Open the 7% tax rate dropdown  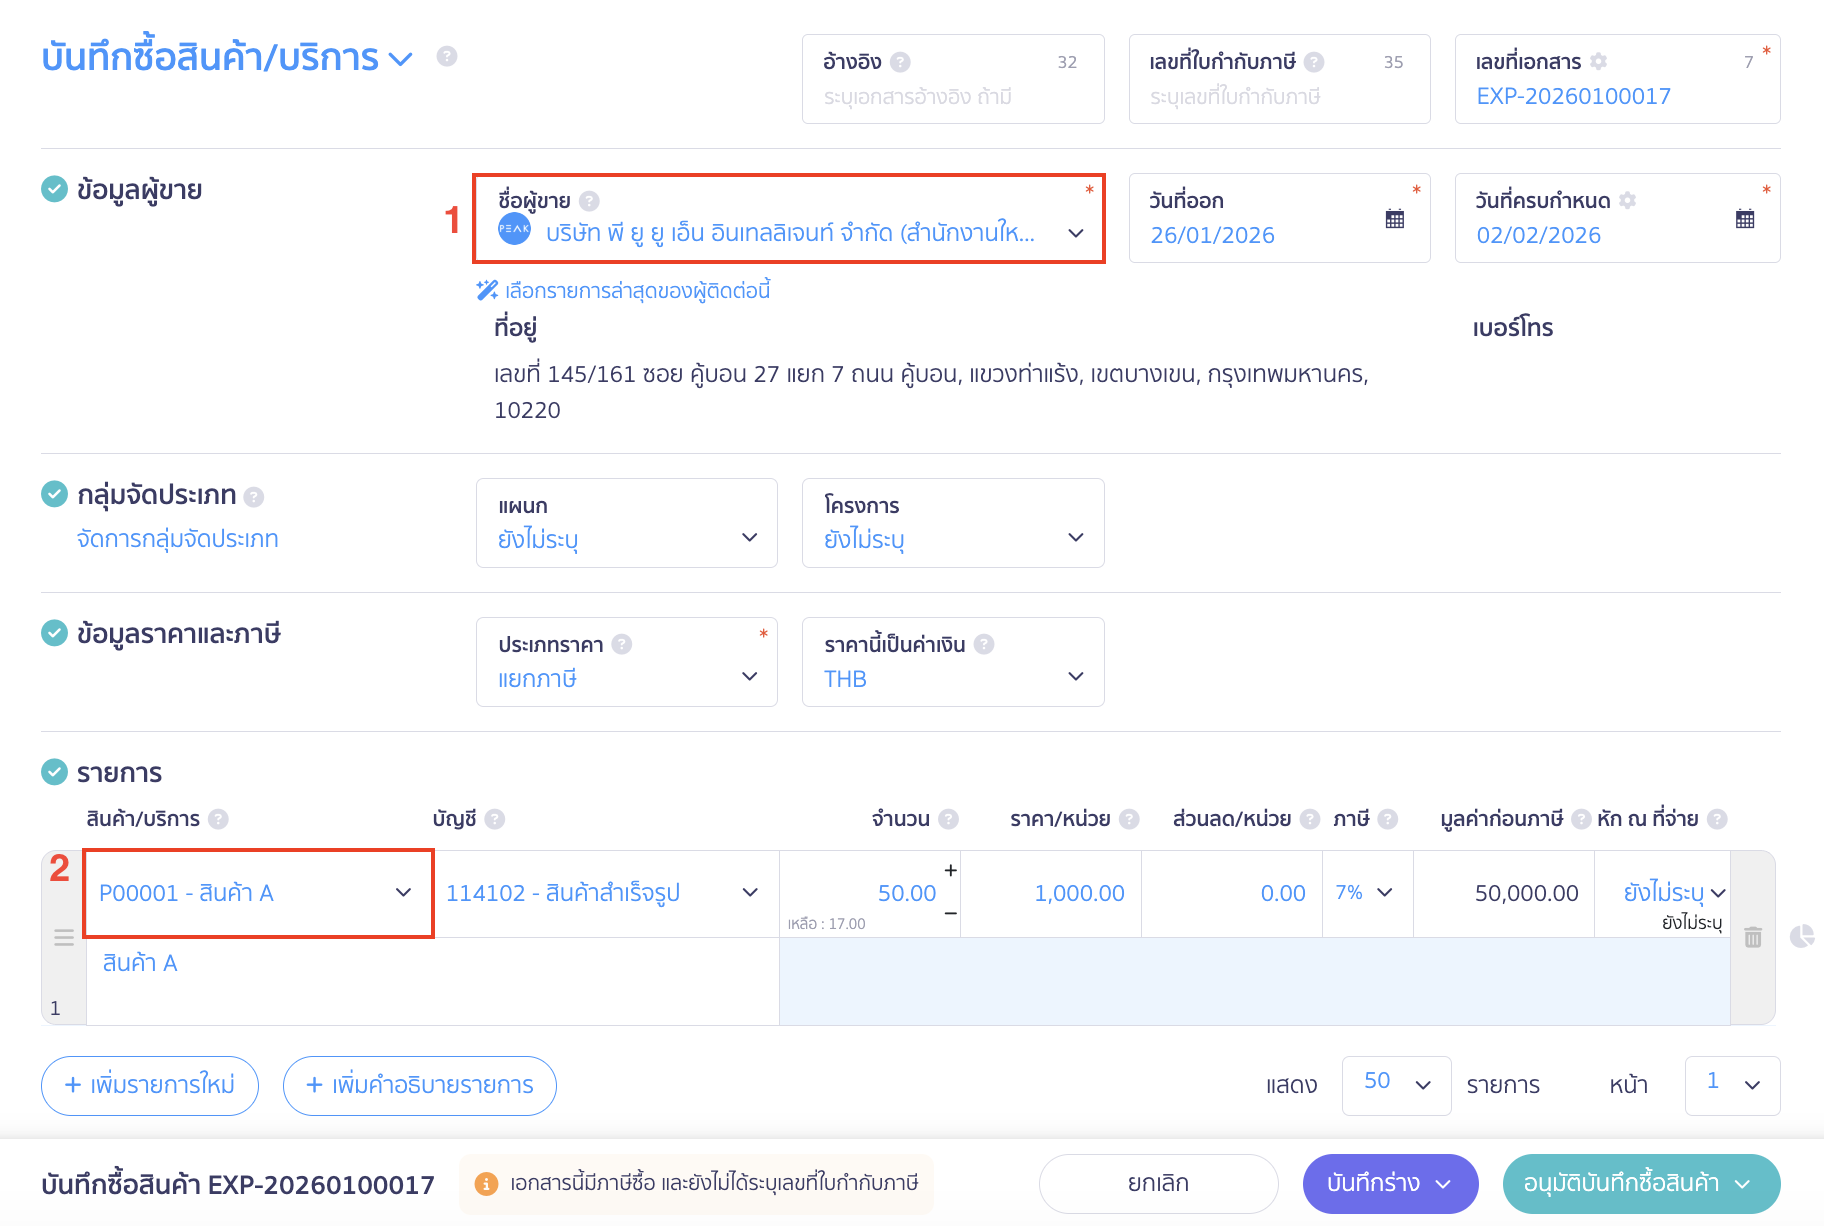(1365, 893)
